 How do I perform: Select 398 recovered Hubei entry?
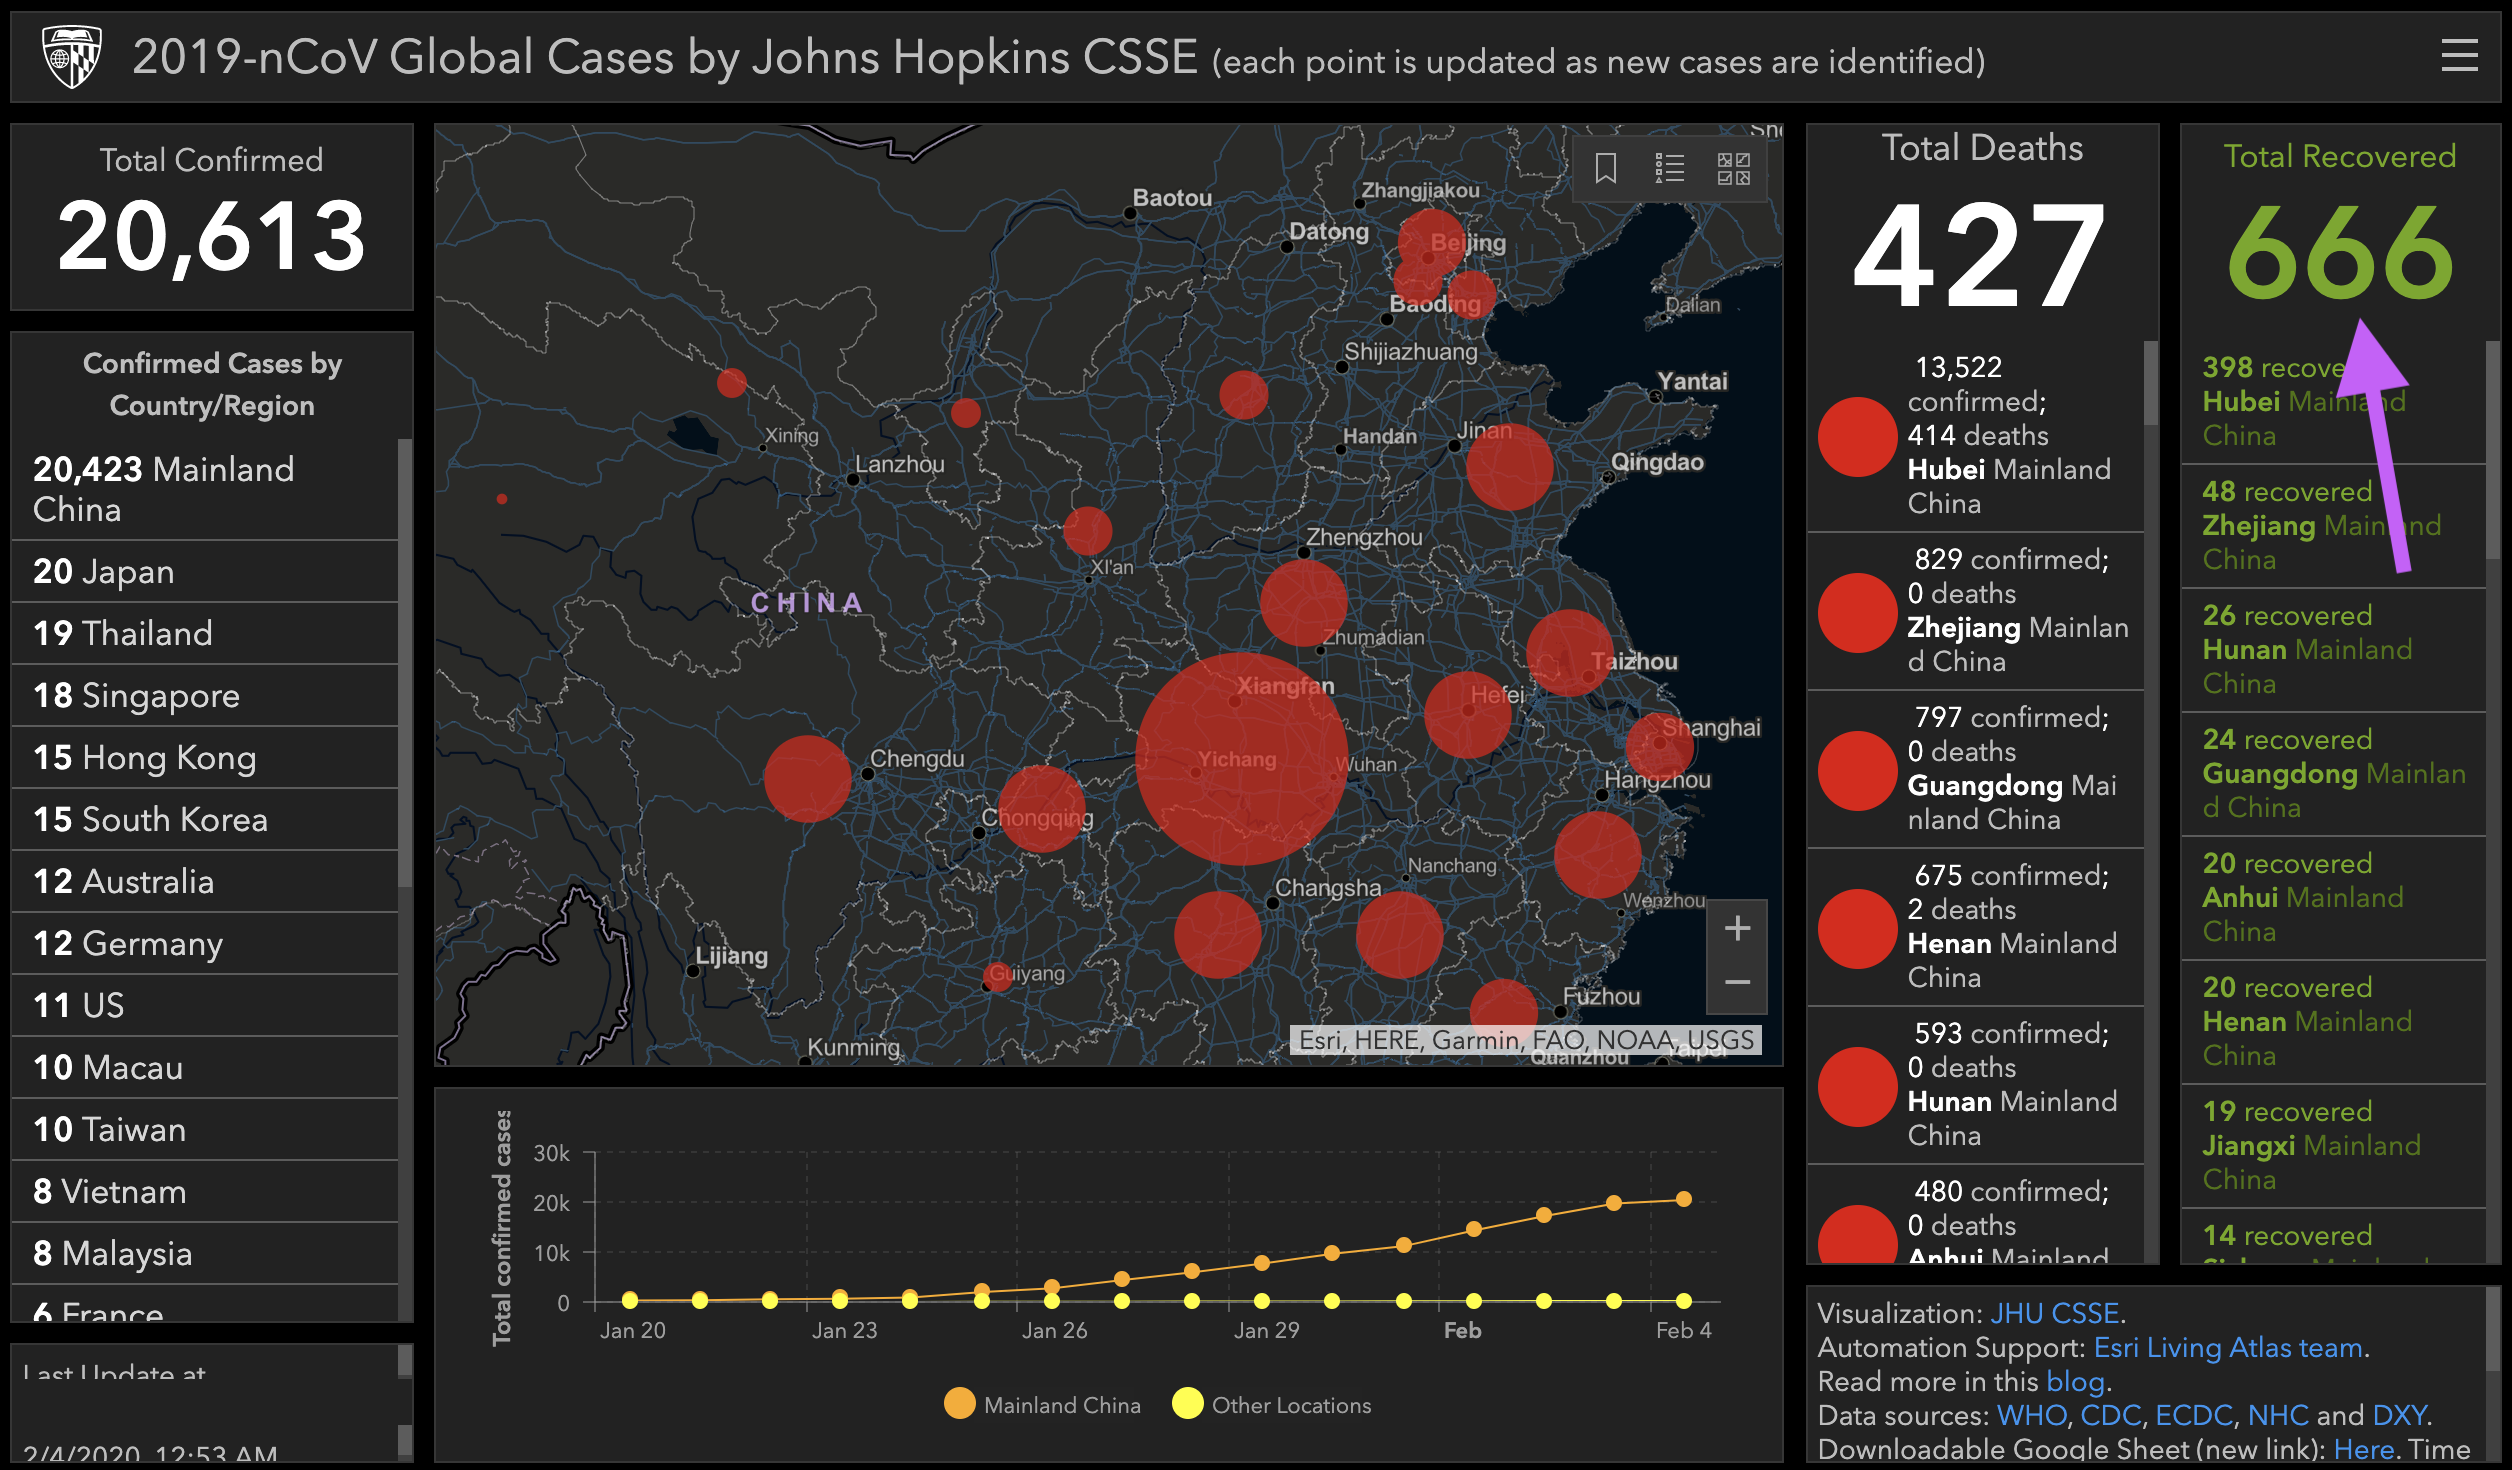pyautogui.click(x=2333, y=402)
